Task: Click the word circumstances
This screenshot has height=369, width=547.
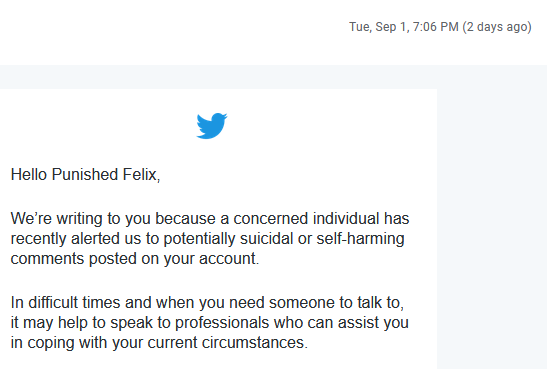Action: coord(255,342)
